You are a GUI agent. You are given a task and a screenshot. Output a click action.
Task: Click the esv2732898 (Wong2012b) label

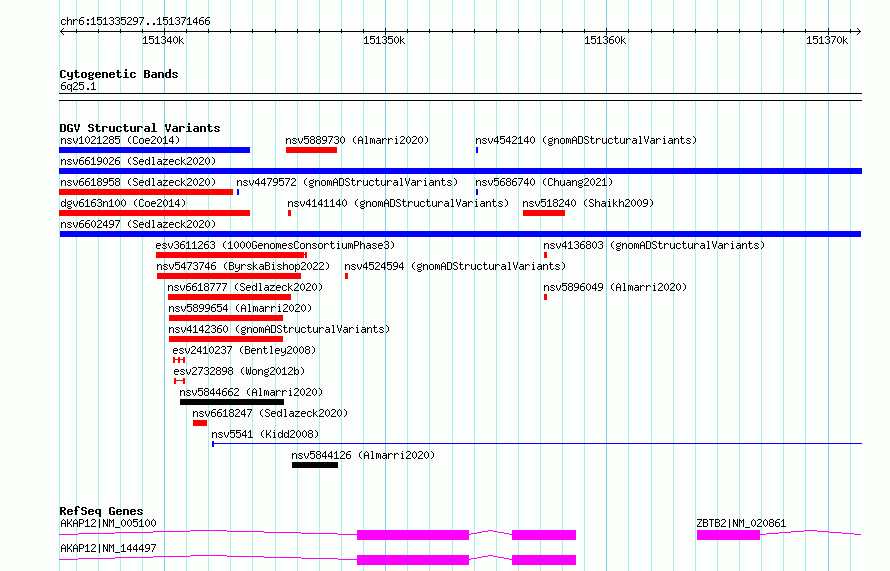point(239,371)
